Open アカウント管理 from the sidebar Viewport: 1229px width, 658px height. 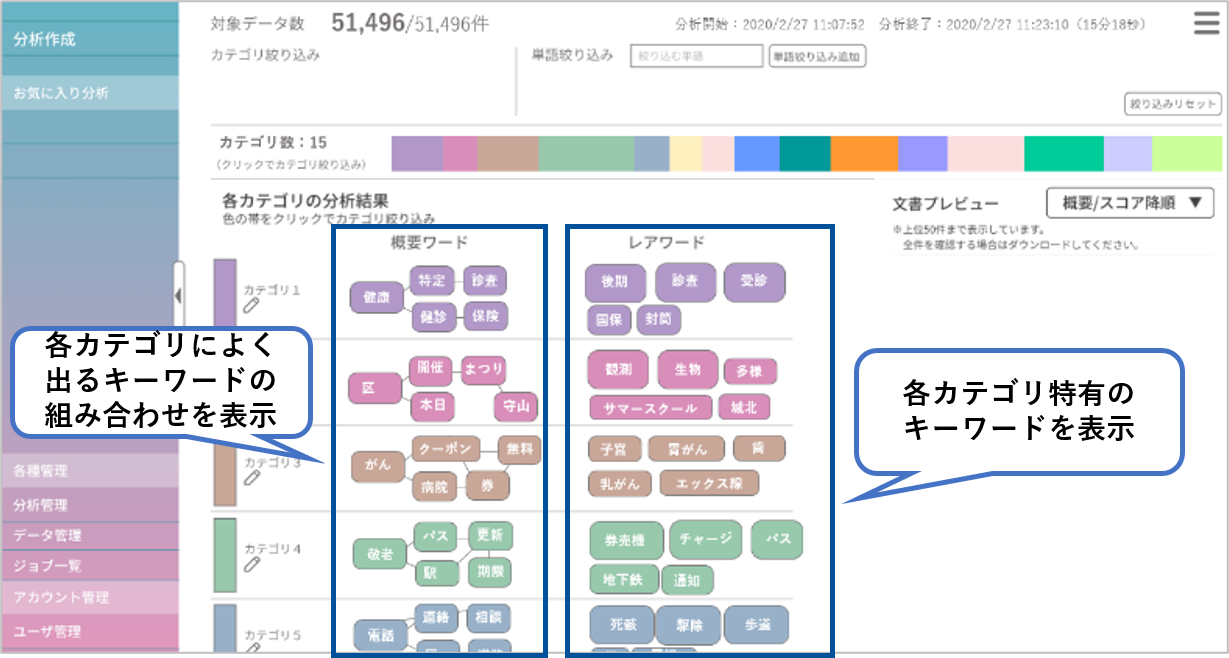pos(90,597)
